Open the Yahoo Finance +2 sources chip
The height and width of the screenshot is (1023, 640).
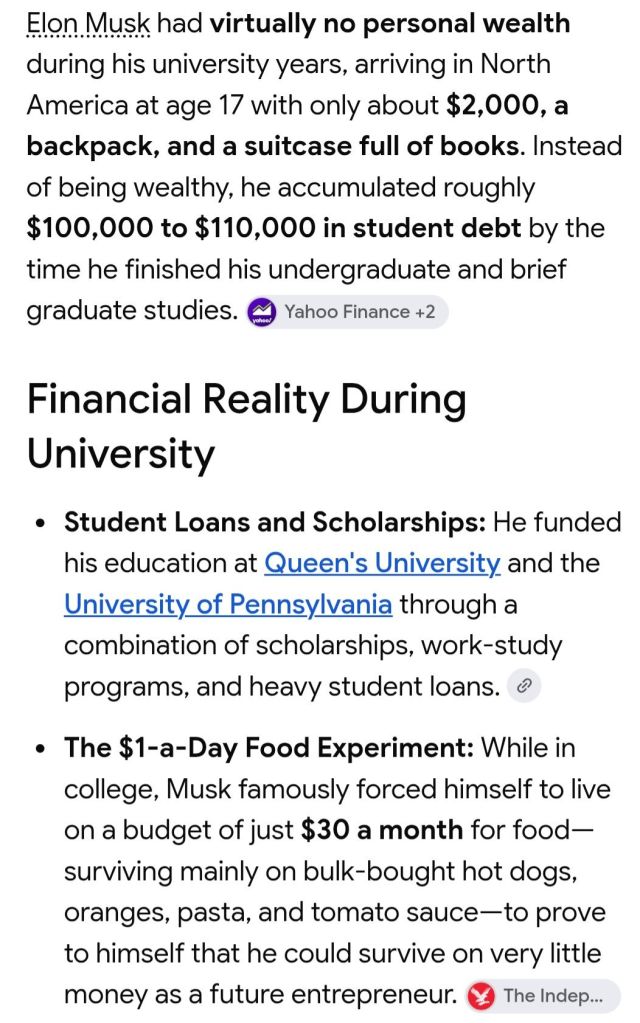pos(347,312)
